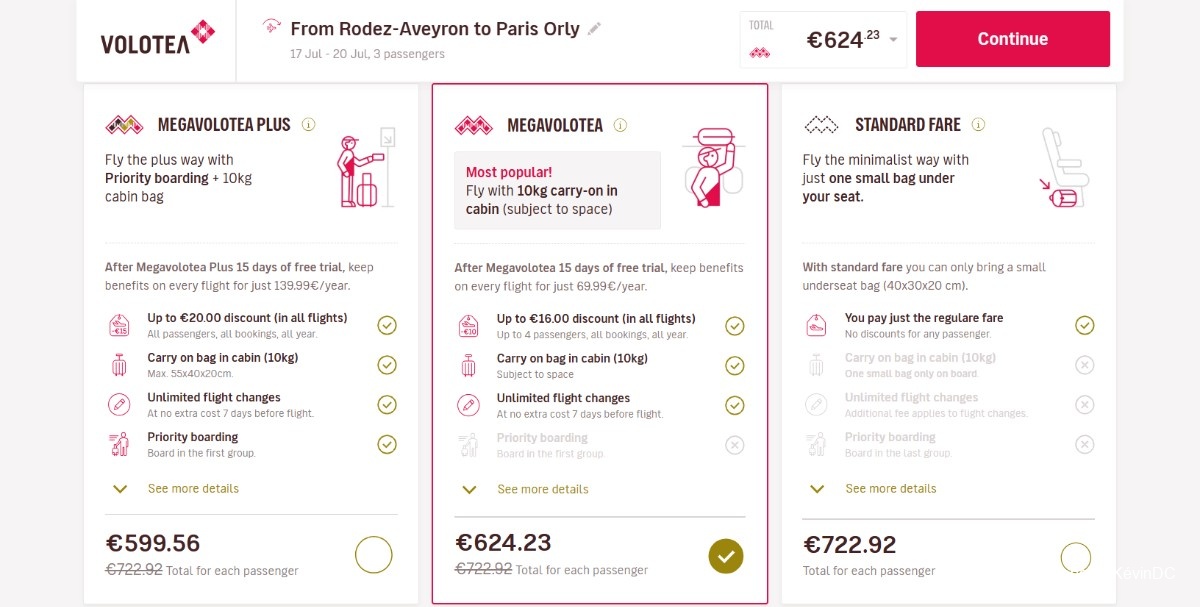This screenshot has width=1200, height=607.
Task: Click the Megavolotea carry-on suitcase icon
Action: click(468, 365)
